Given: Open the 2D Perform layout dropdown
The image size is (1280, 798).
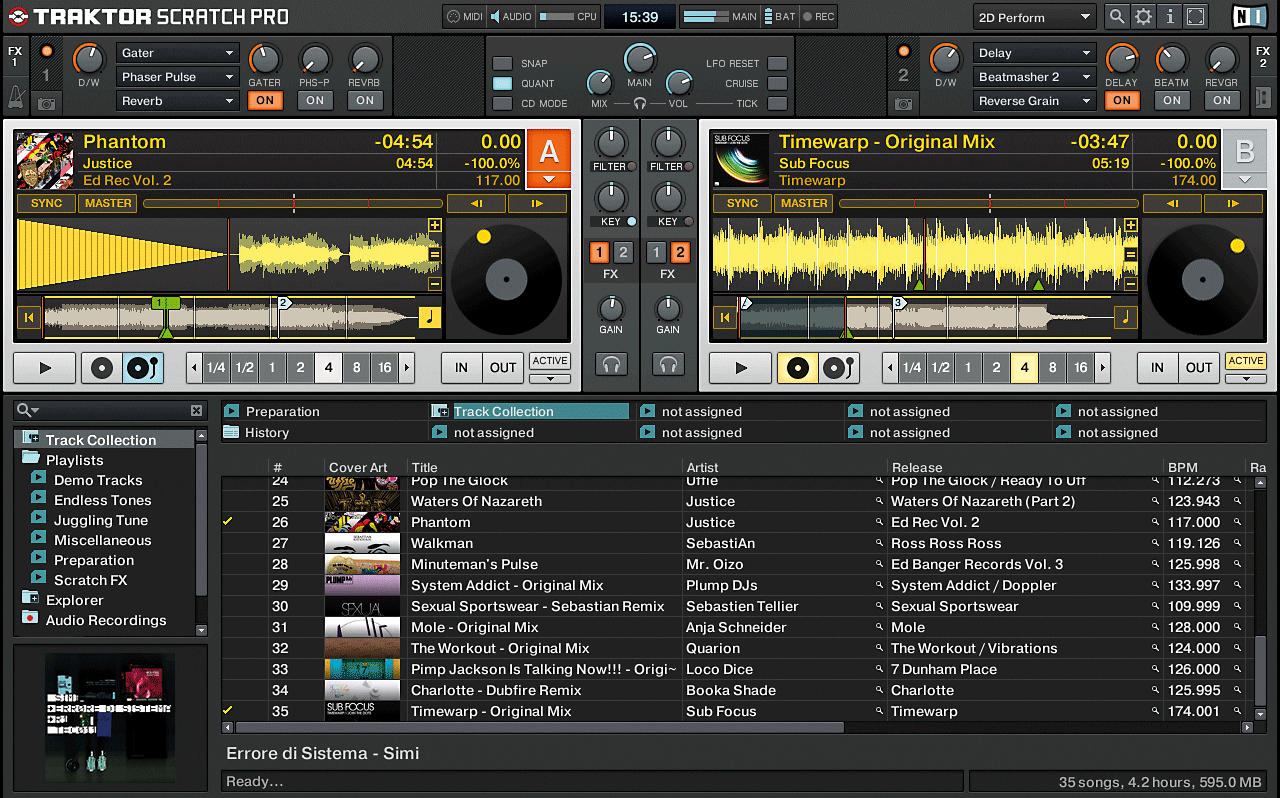Looking at the screenshot, I should click(x=1034, y=17).
